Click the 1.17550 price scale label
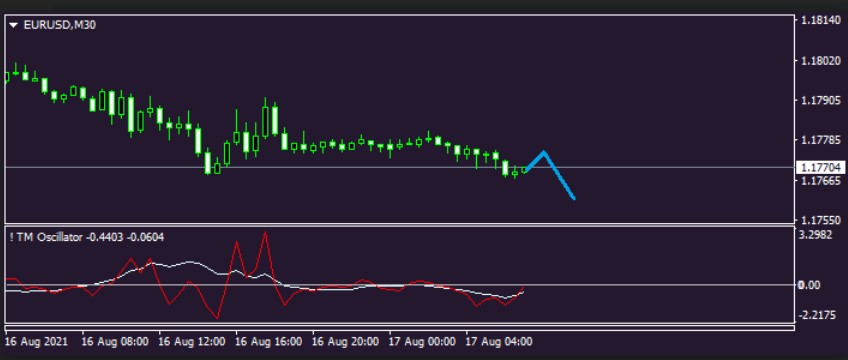 coord(819,221)
